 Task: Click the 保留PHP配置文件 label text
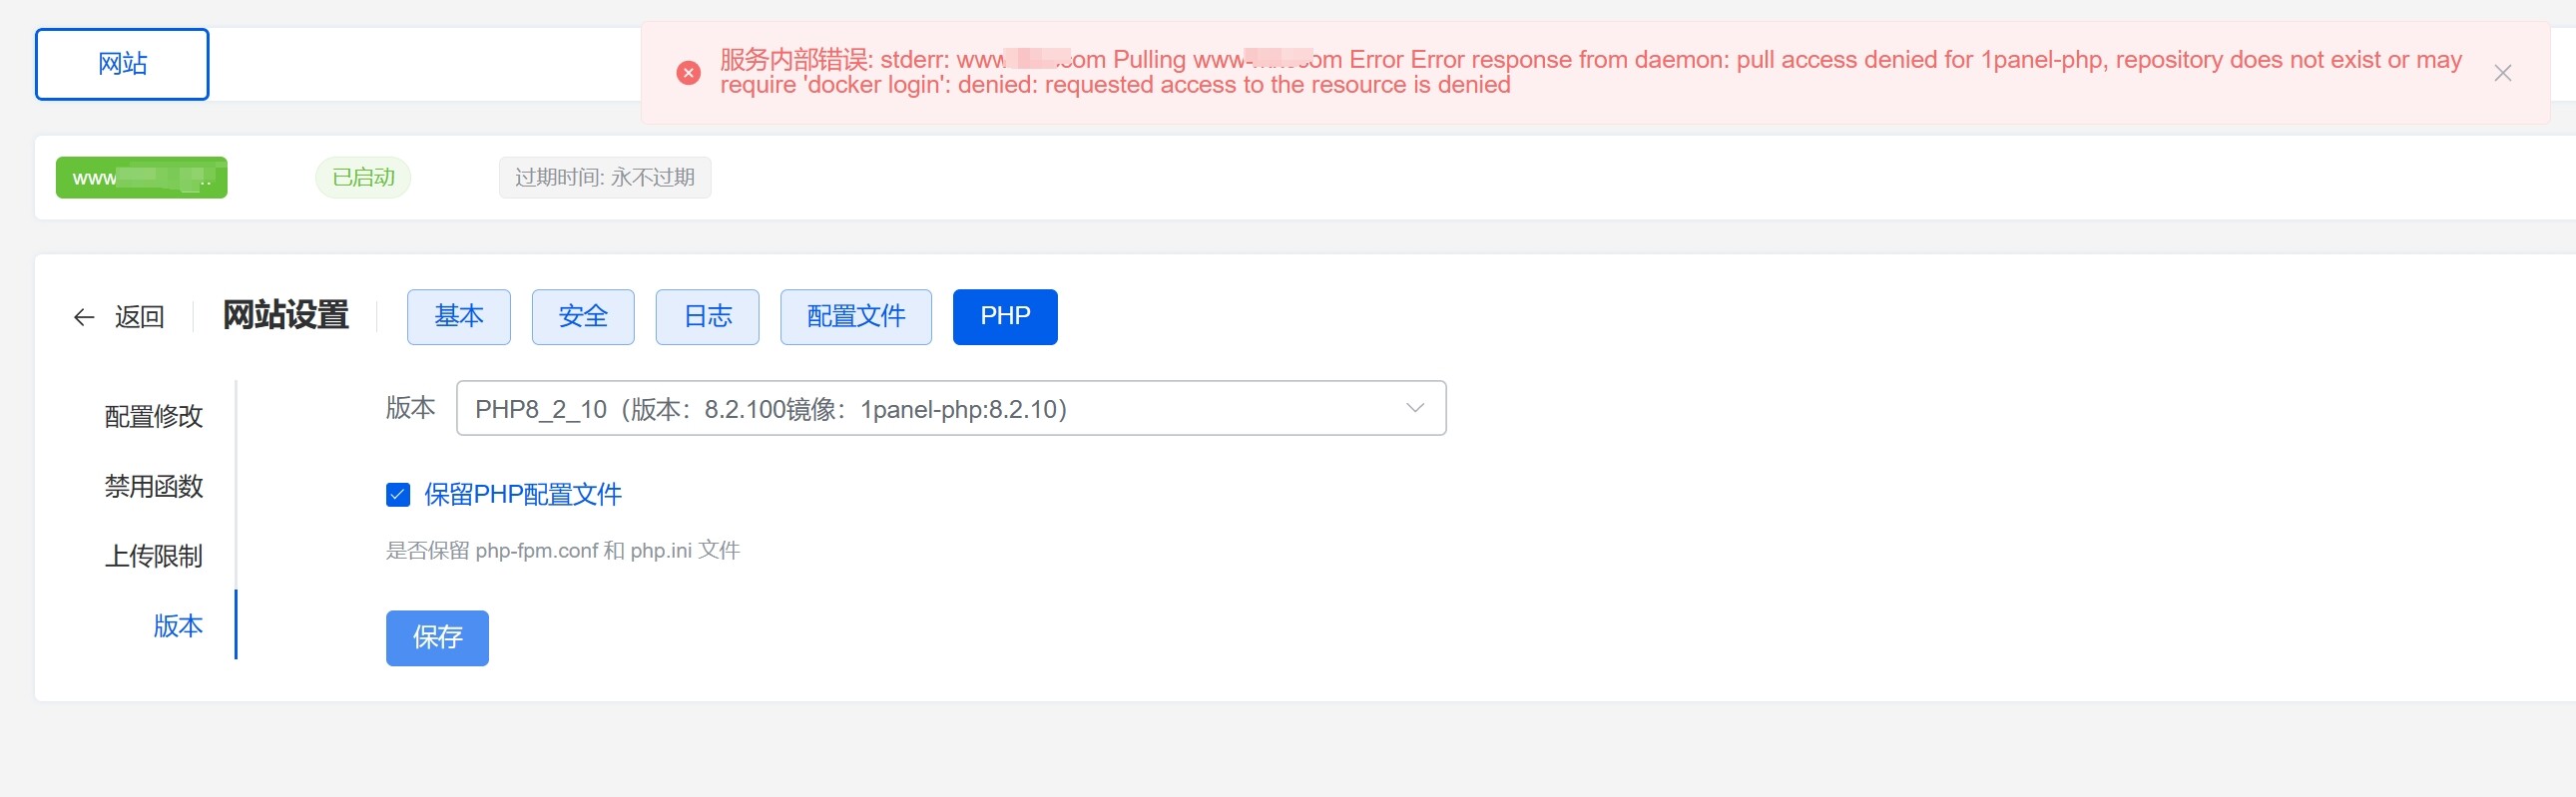pos(523,494)
